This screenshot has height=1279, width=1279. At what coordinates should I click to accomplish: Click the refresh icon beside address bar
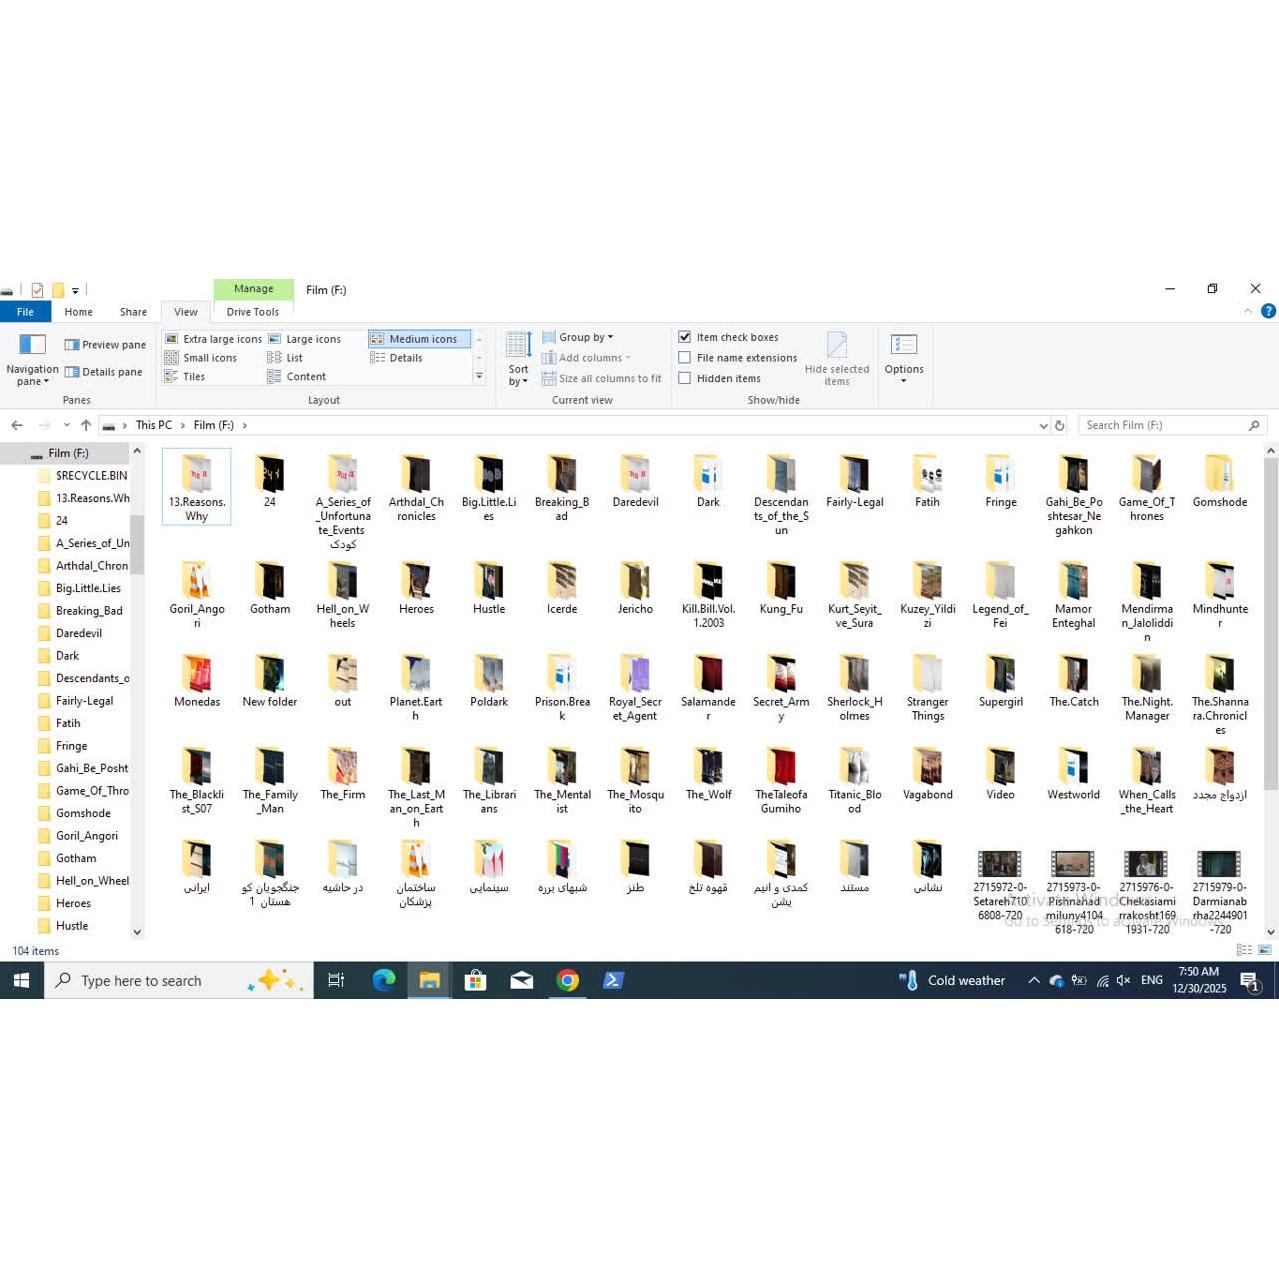tap(1060, 425)
